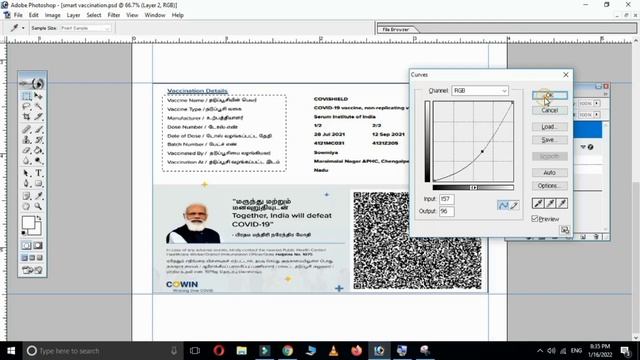
Task: Click the create new layer icon
Action: click(x=583, y=237)
